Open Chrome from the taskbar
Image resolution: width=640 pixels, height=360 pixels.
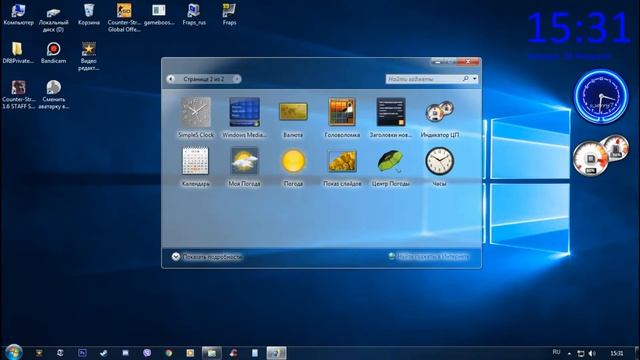pos(169,353)
